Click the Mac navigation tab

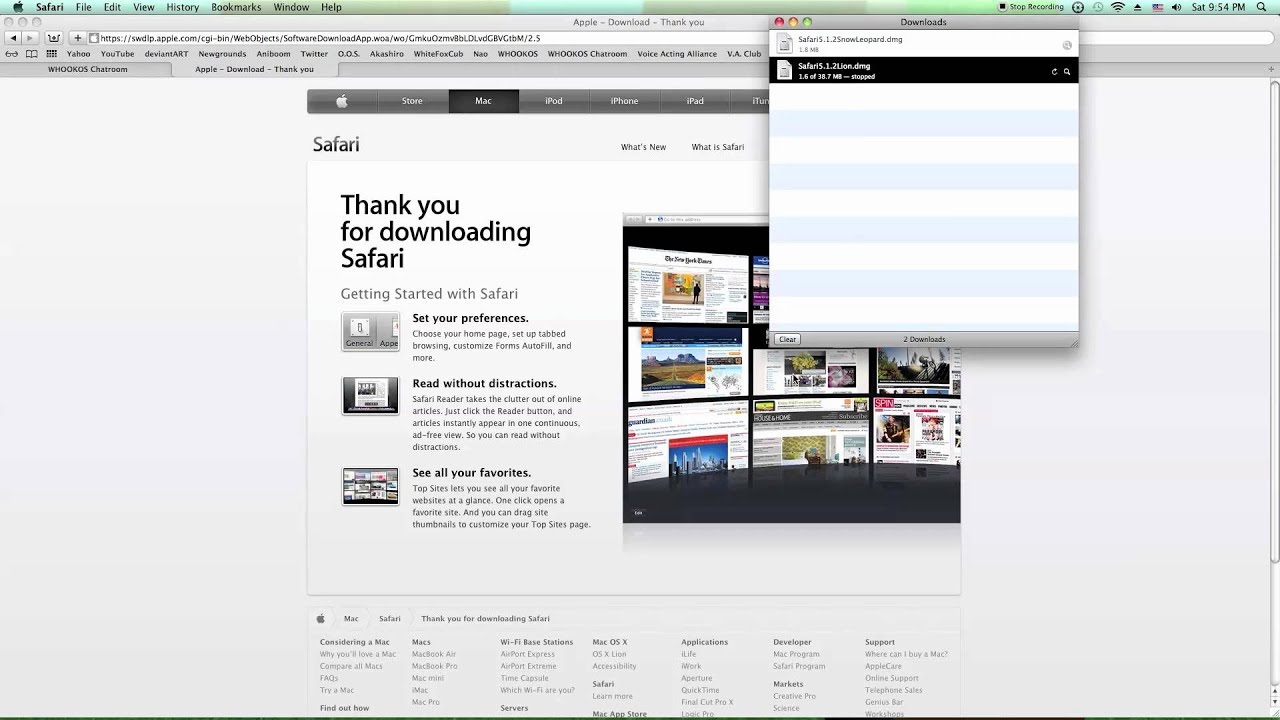click(x=483, y=101)
